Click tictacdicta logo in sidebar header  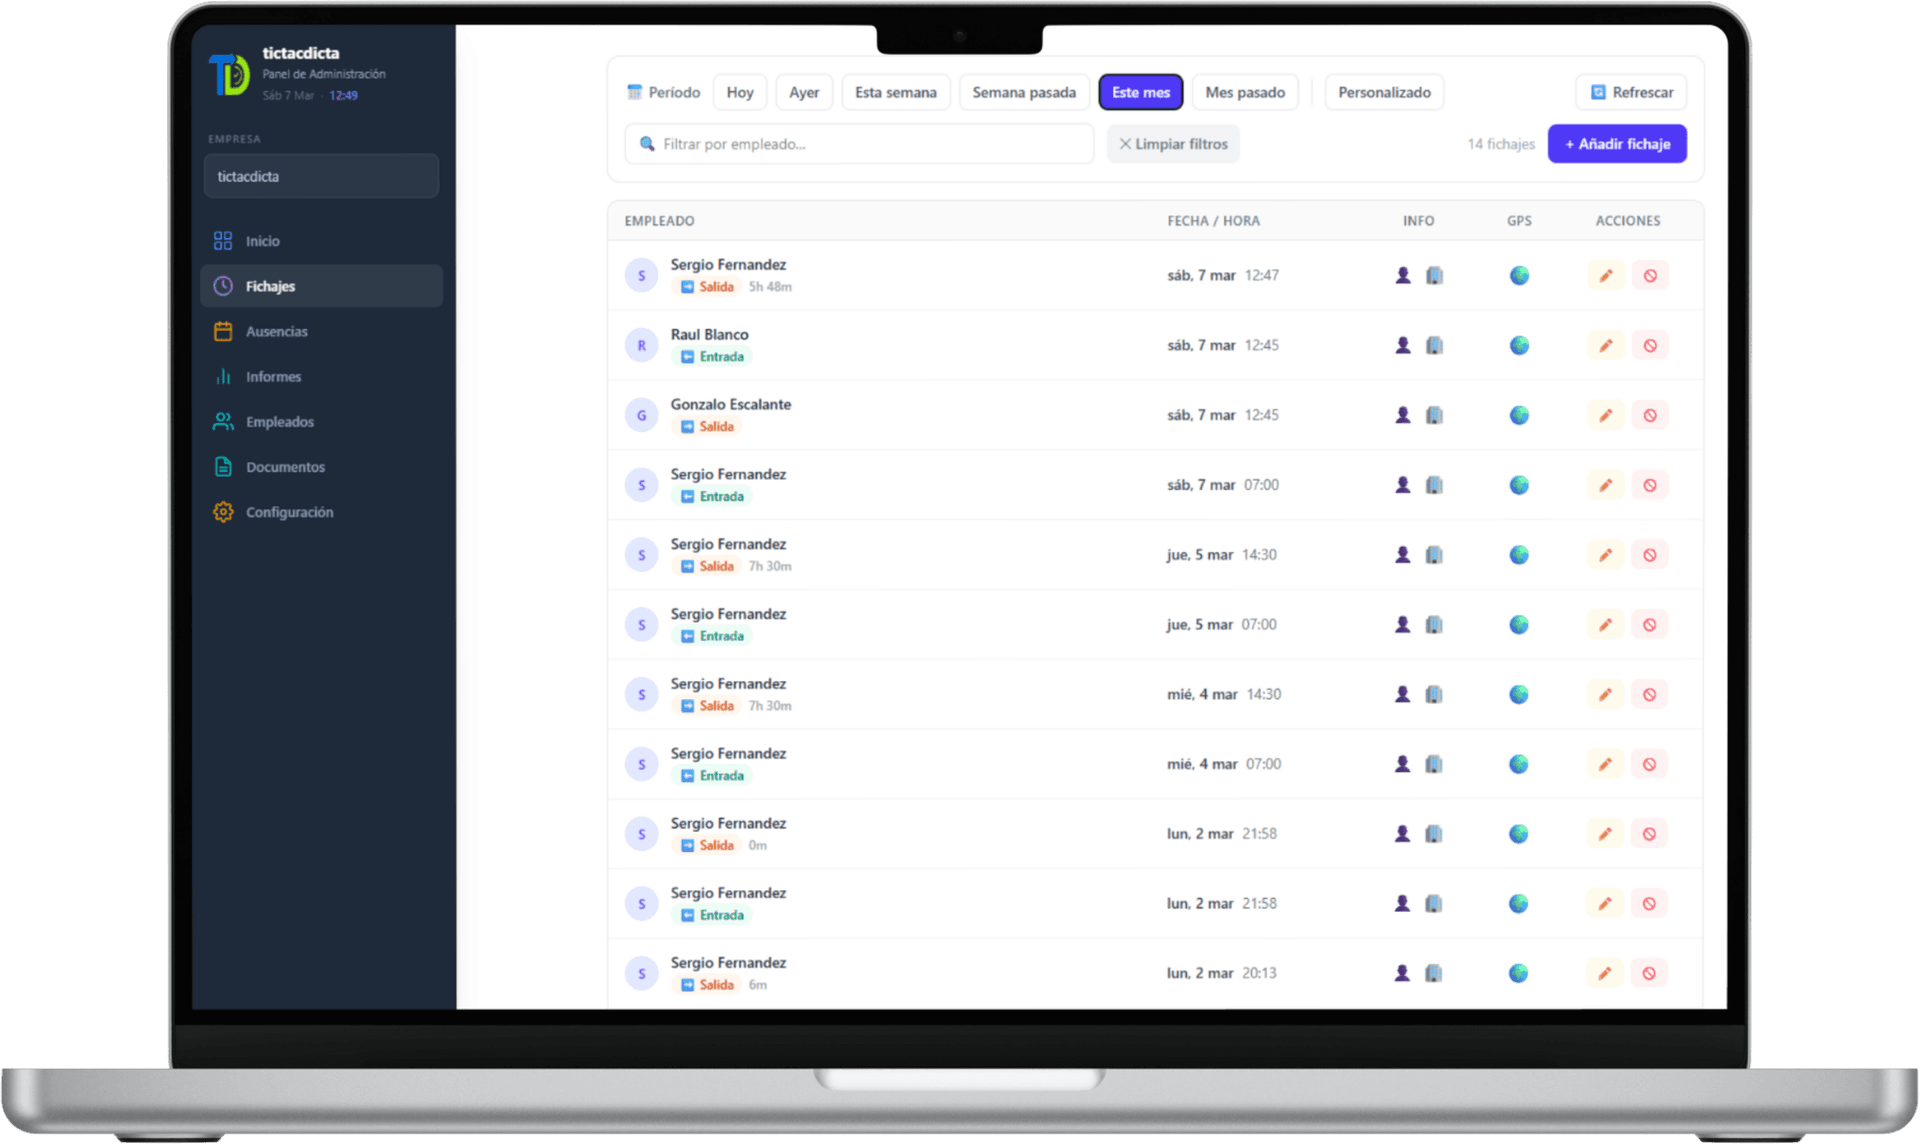point(229,74)
